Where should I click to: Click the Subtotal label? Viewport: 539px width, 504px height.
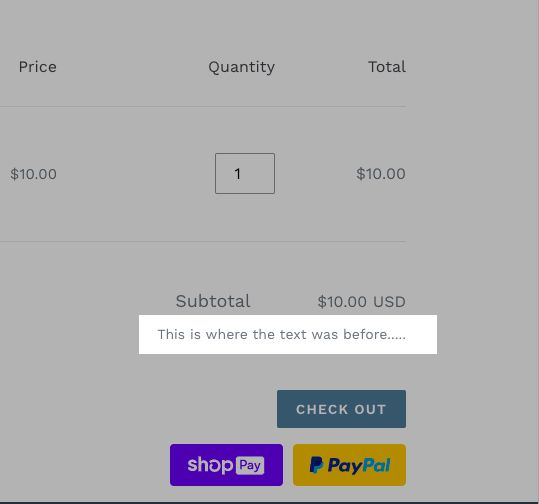(213, 301)
